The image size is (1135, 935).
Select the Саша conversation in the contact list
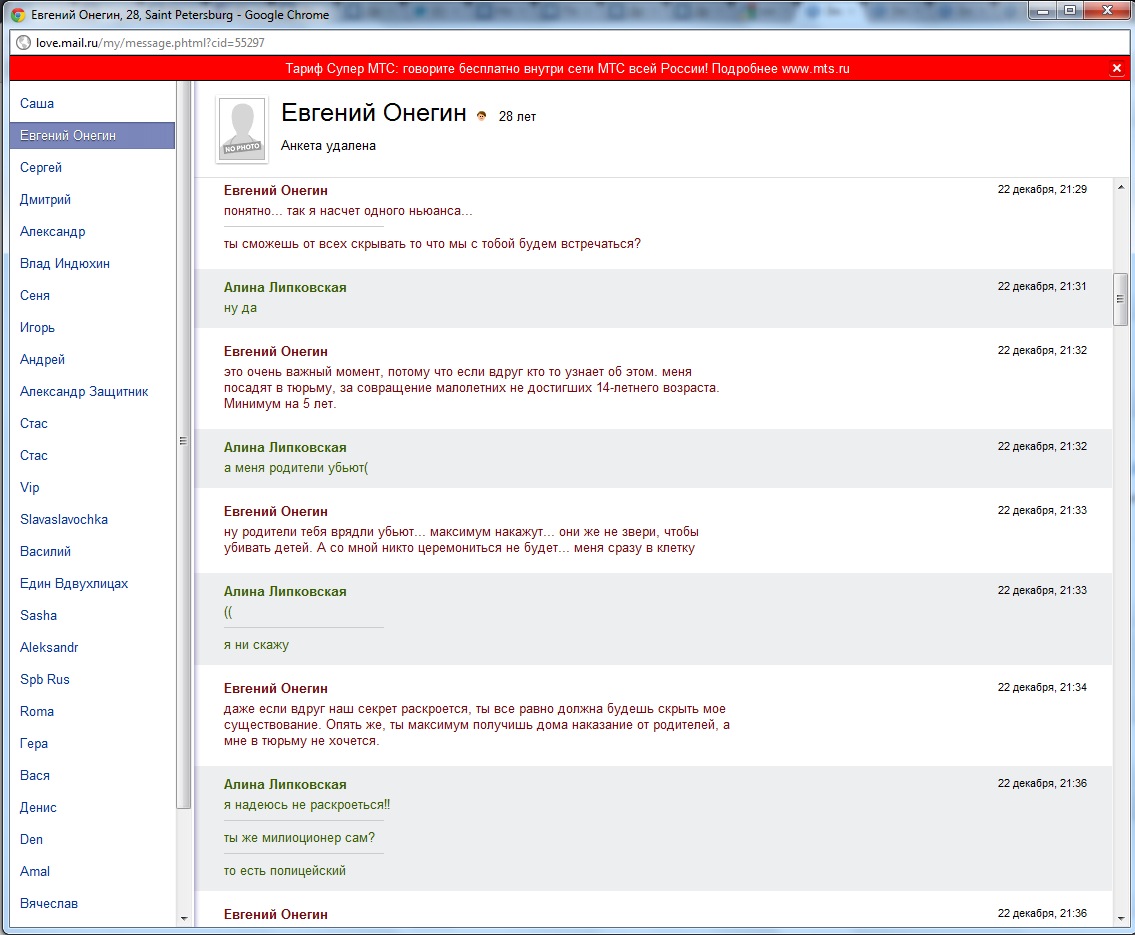click(x=37, y=103)
